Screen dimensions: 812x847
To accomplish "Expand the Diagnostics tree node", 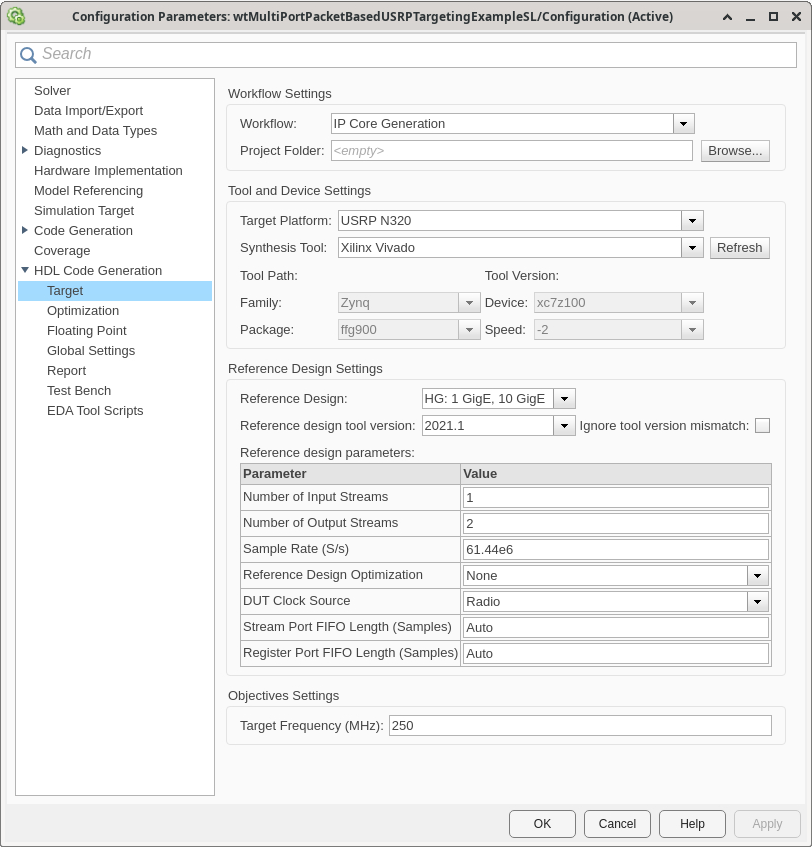I will tap(26, 150).
